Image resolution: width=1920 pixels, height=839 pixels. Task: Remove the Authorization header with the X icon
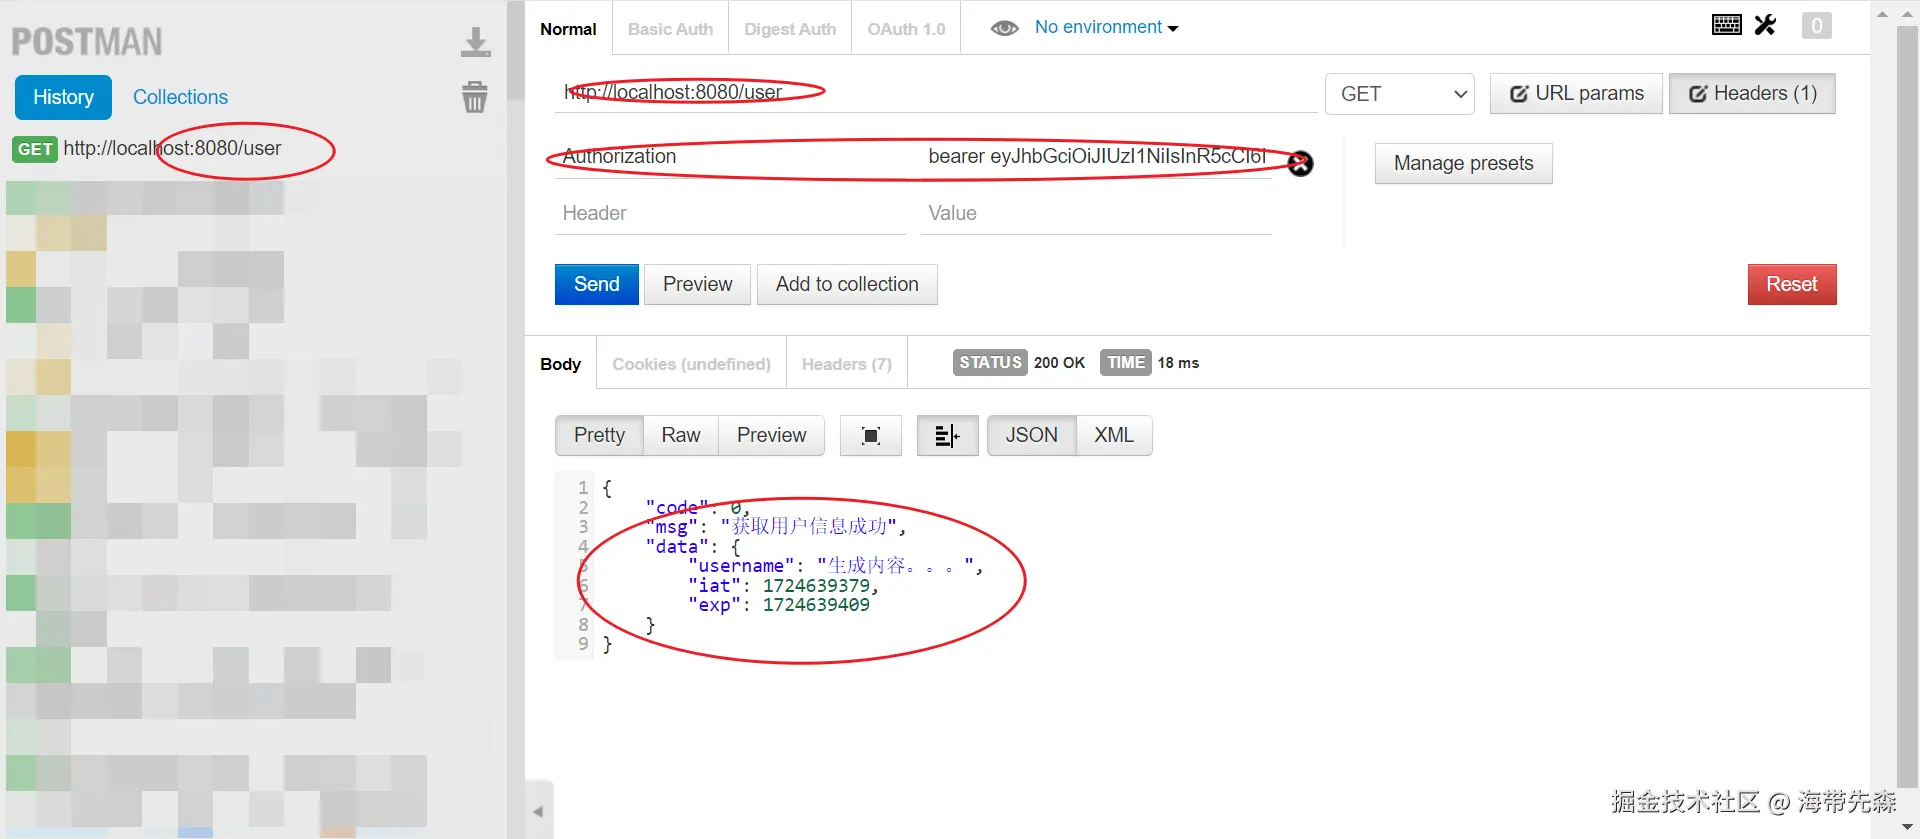pos(1300,163)
